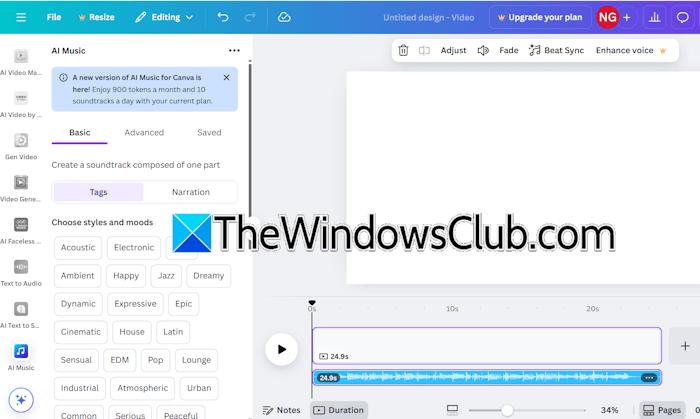This screenshot has width=700, height=419.
Task: Switch to the Saved tab
Action: (209, 133)
